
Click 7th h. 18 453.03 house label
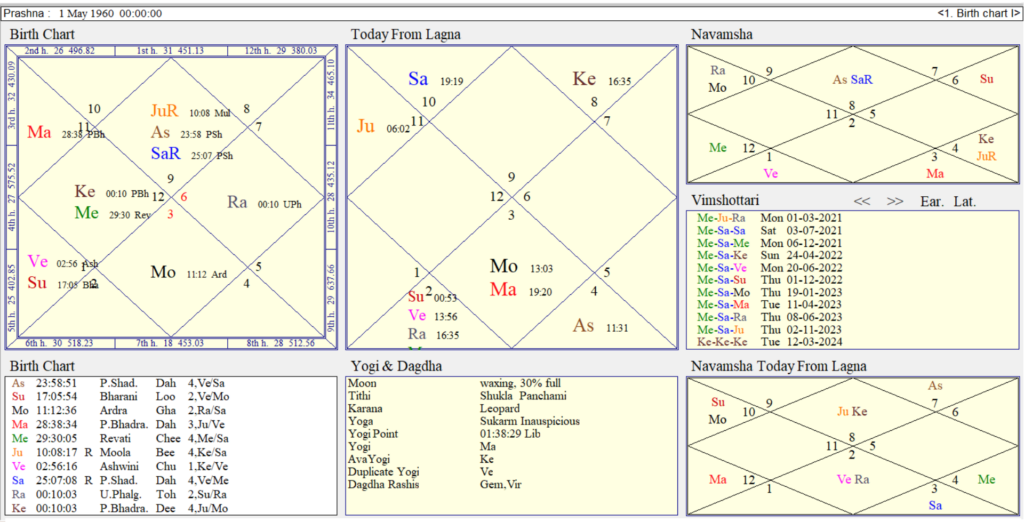(170, 343)
